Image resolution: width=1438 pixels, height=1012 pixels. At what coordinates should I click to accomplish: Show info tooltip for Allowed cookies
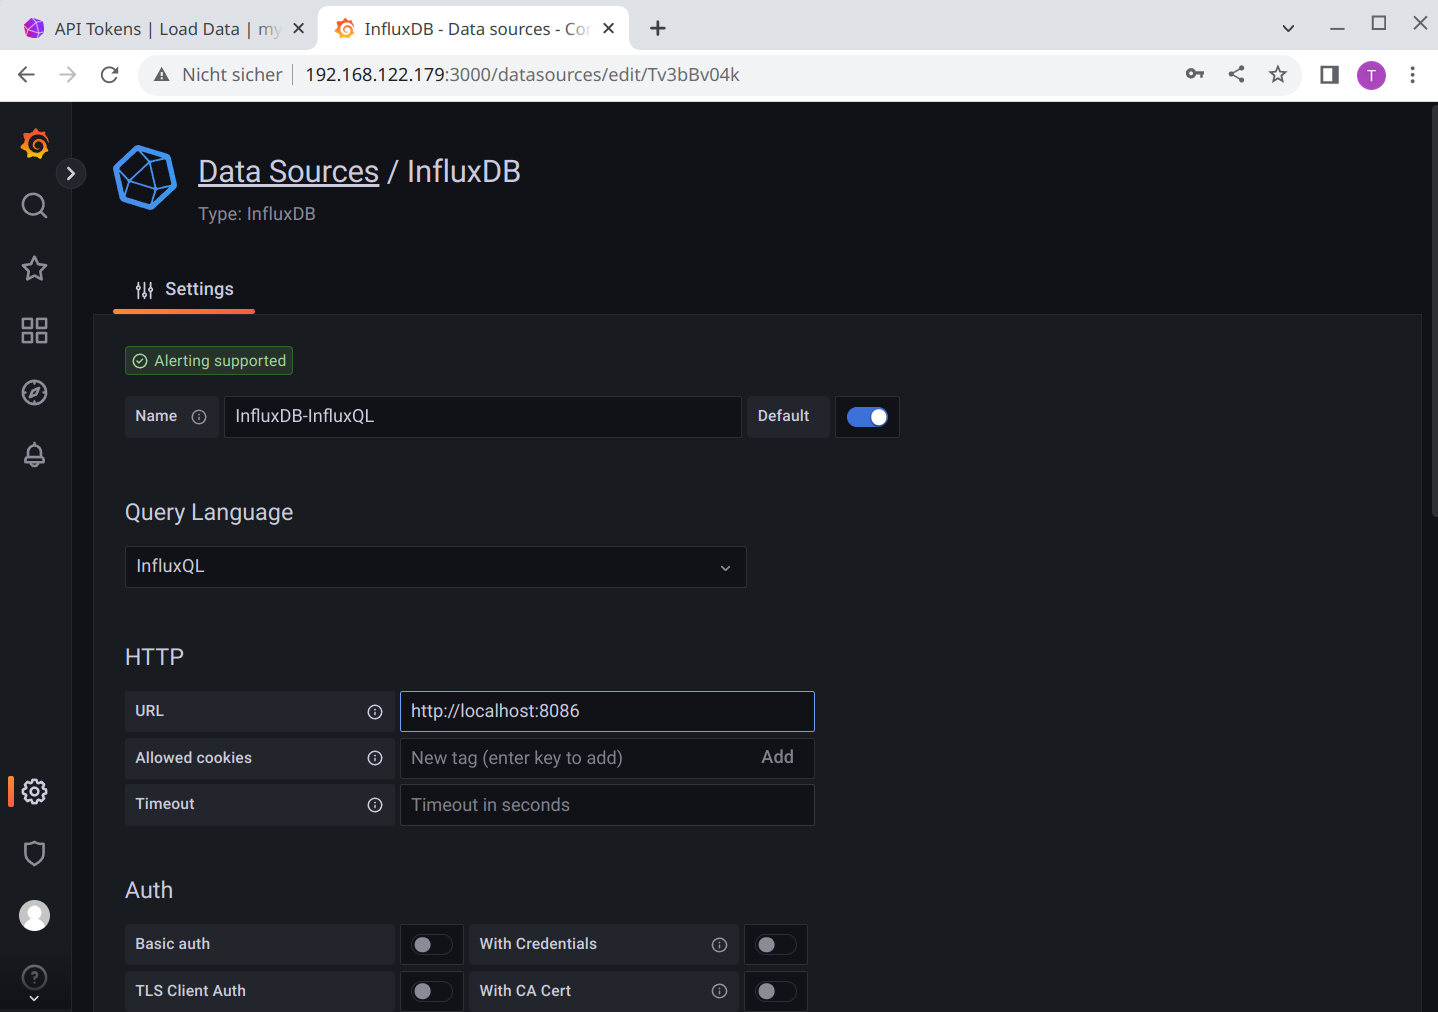coord(375,759)
